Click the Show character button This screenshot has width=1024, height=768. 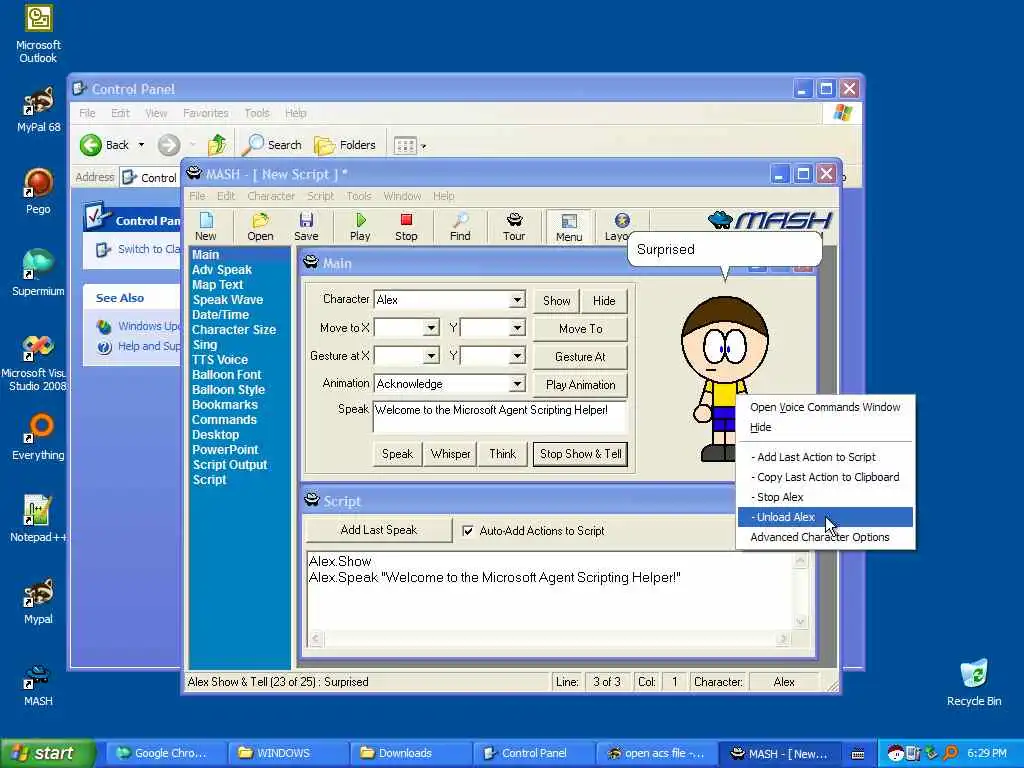(x=556, y=300)
